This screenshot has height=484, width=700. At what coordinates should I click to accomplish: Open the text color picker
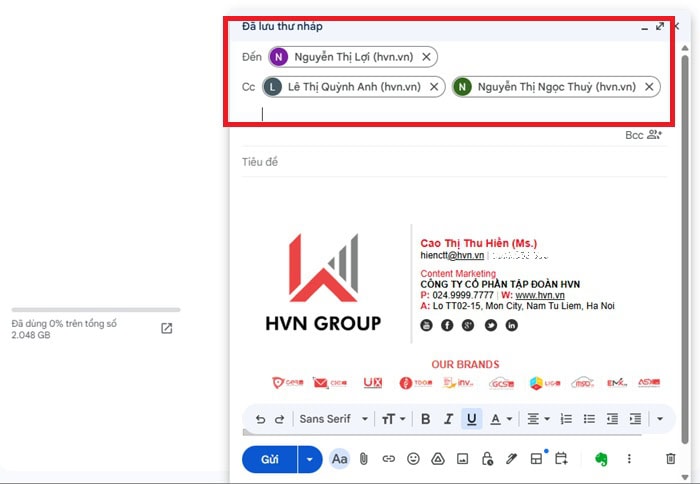tap(501, 419)
